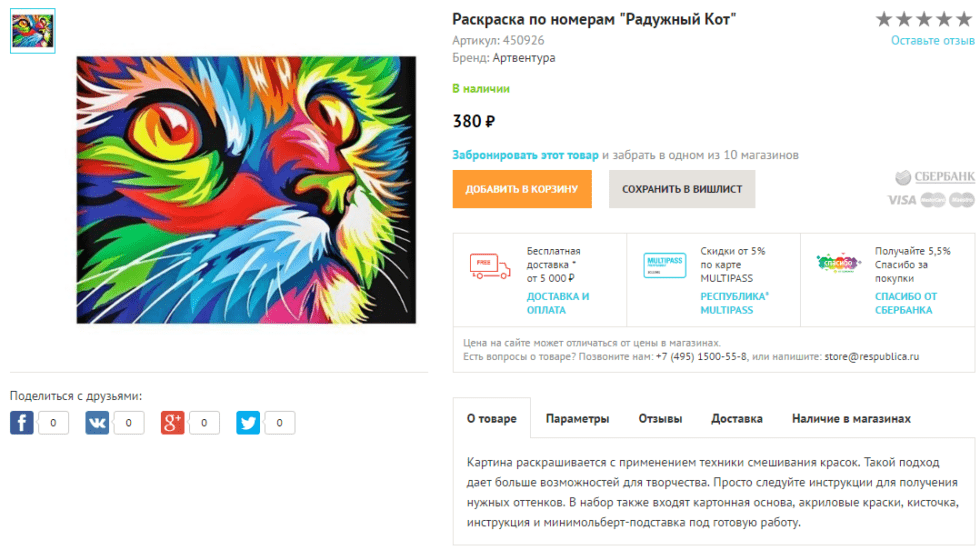Open the Параметры tab
The height and width of the screenshot is (550, 980).
(x=577, y=419)
